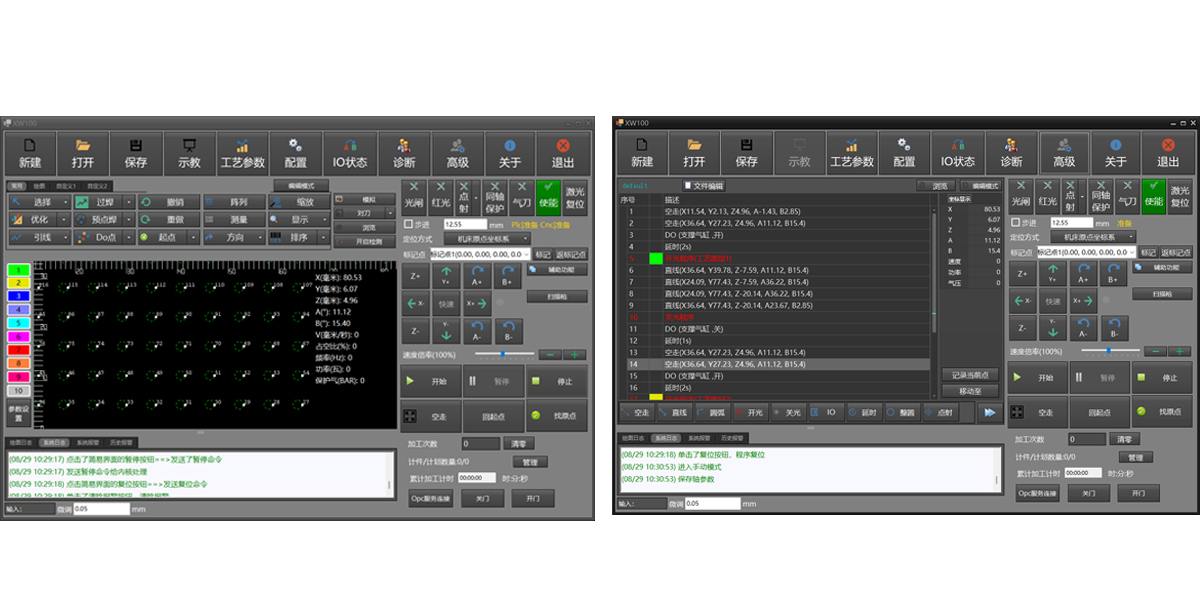Toggle 同轴保护 in the left window
The width and height of the screenshot is (1200, 600).
[x=494, y=197]
